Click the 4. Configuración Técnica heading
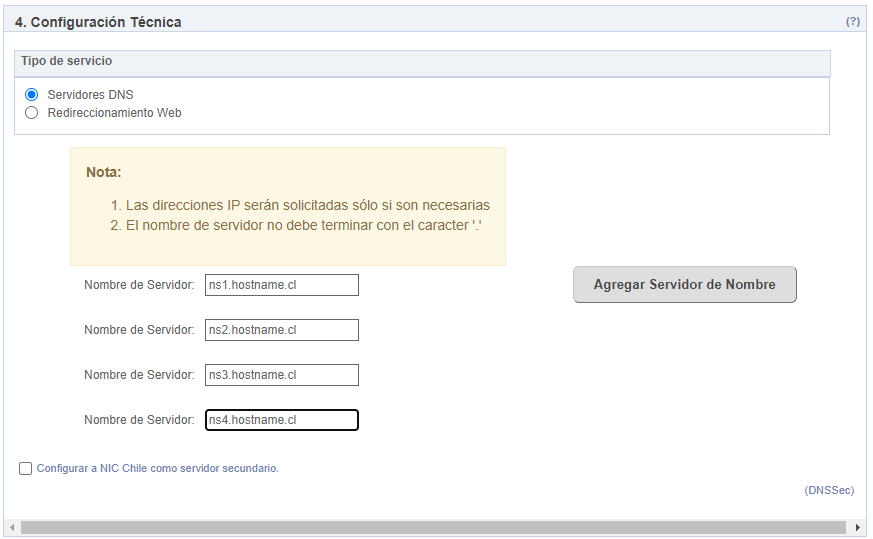Screen dimensions: 873x539 [x=98, y=22]
